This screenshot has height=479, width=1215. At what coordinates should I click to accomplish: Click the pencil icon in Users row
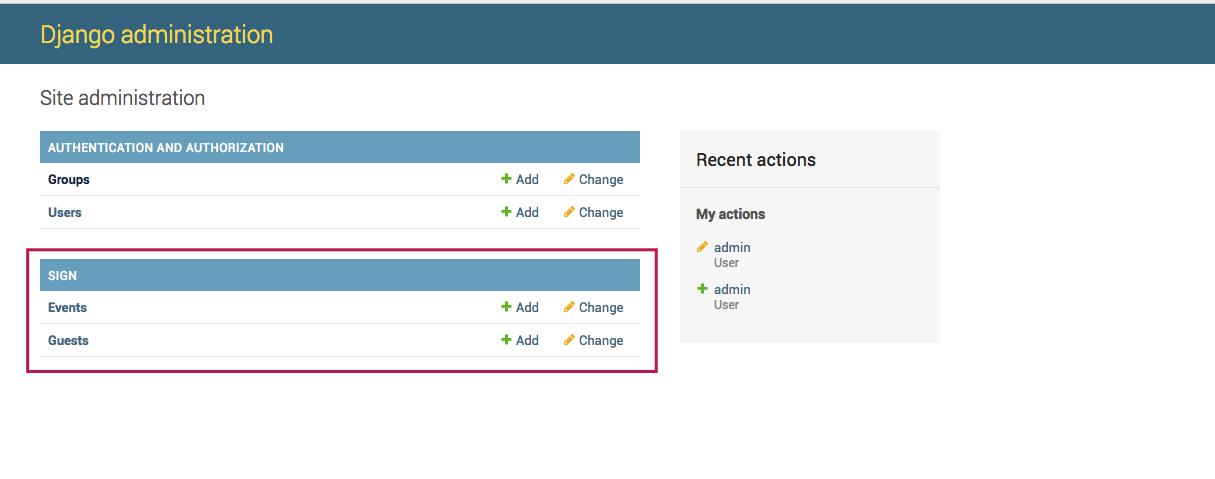(x=569, y=212)
